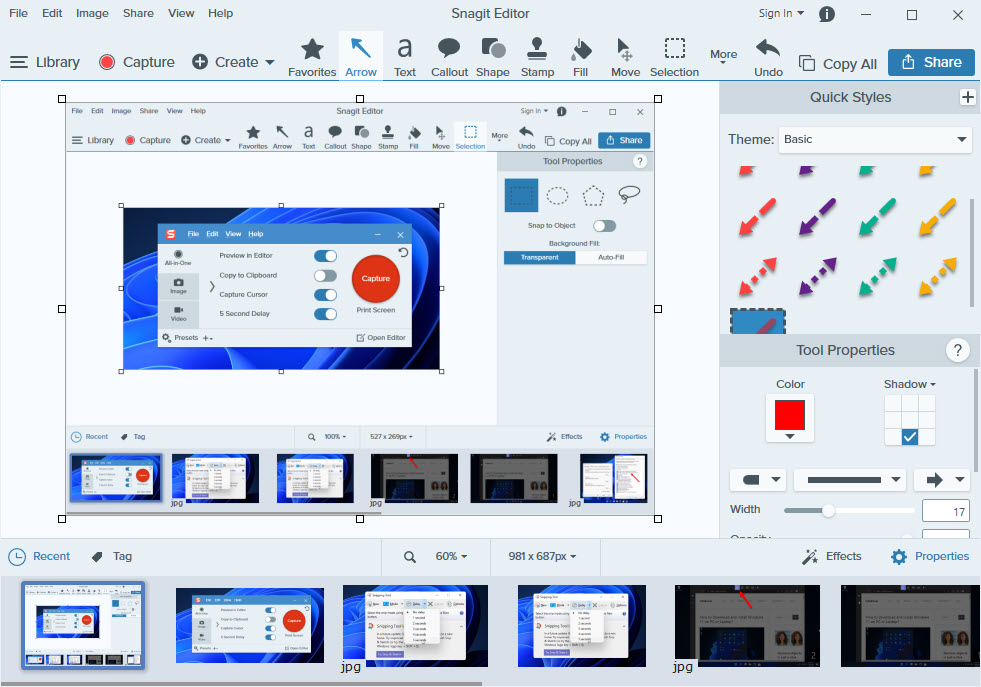The image size is (981, 687).
Task: Select the Move tool
Action: pyautogui.click(x=625, y=58)
